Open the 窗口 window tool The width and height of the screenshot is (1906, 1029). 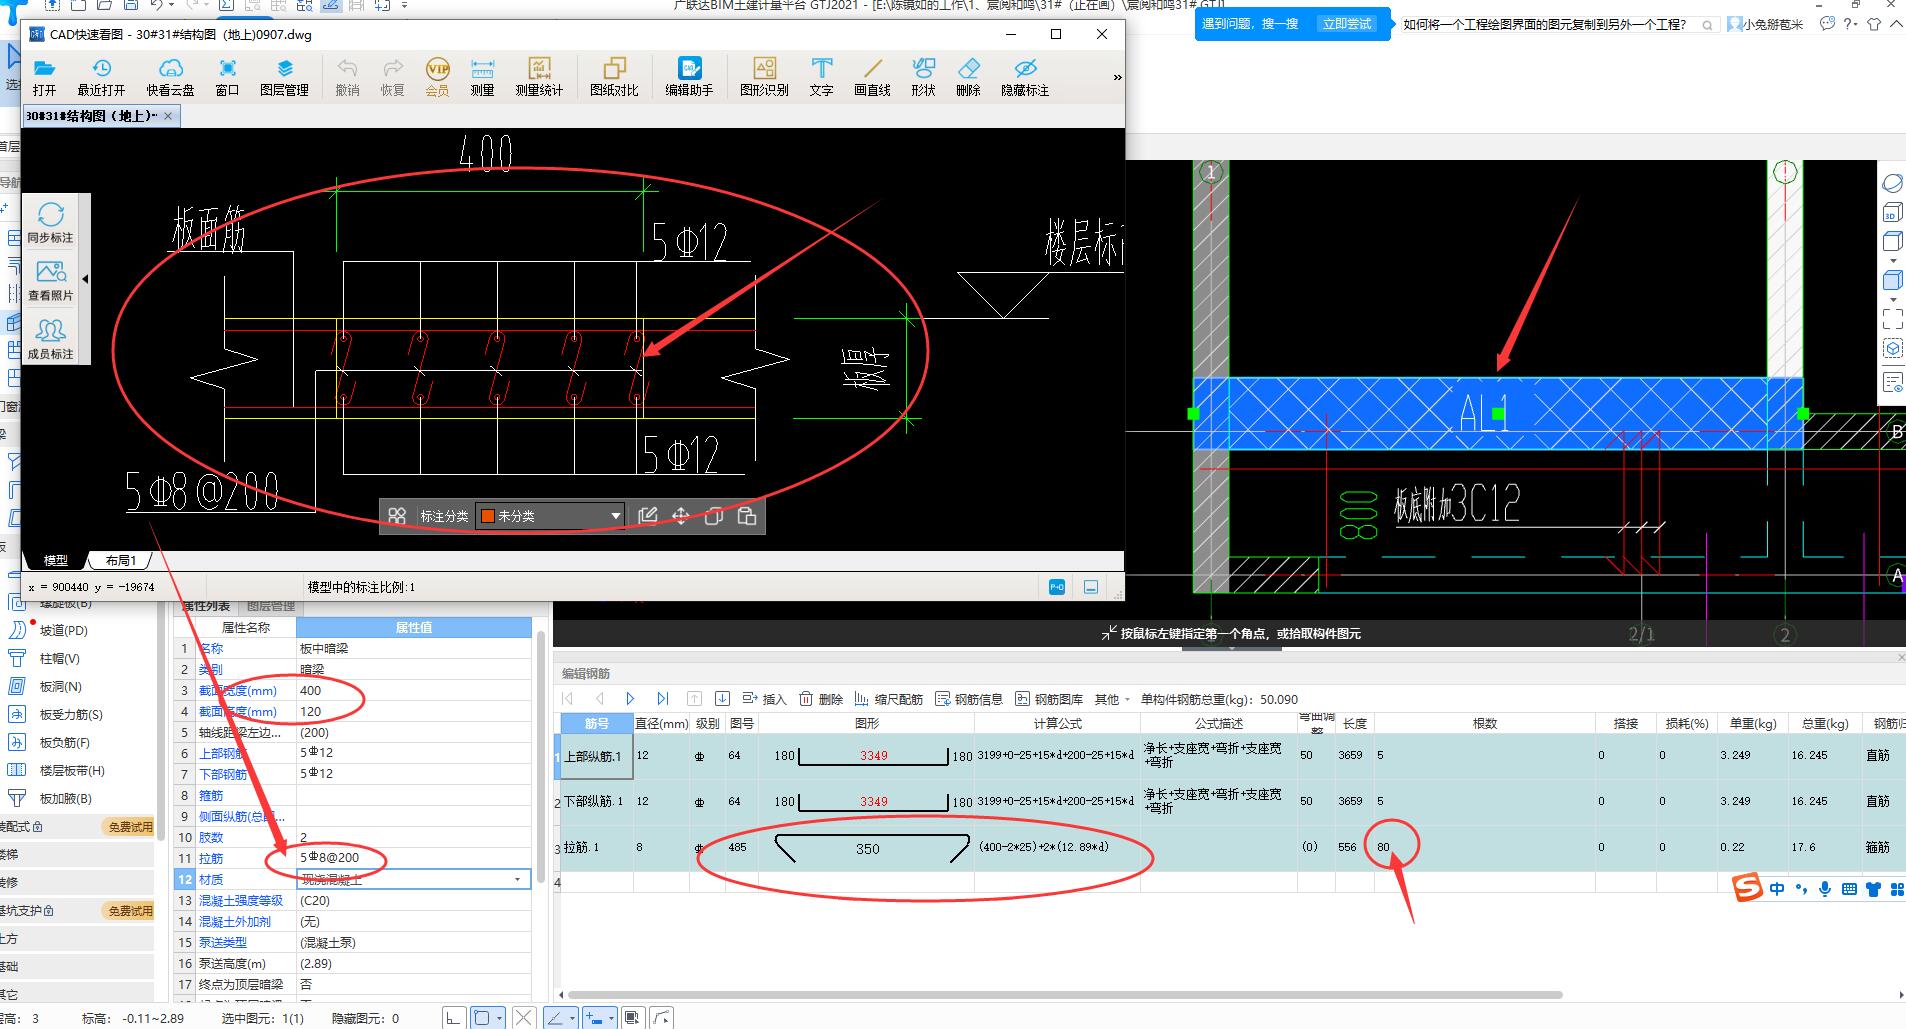(228, 77)
